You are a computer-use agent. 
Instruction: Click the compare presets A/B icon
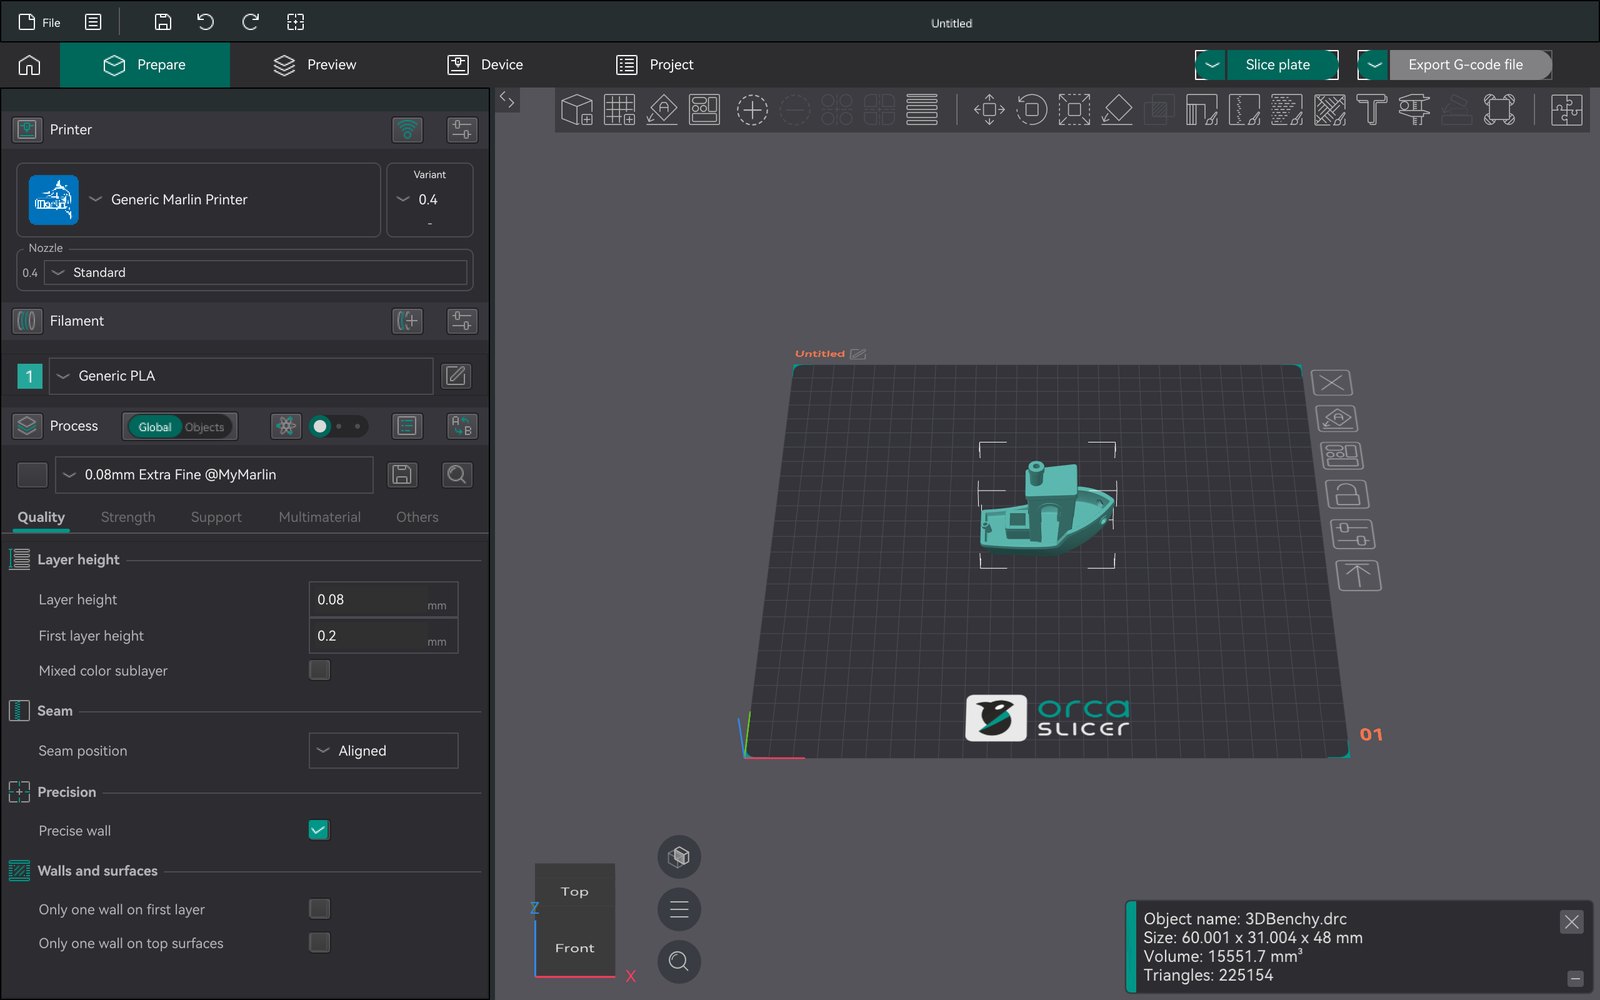(461, 426)
